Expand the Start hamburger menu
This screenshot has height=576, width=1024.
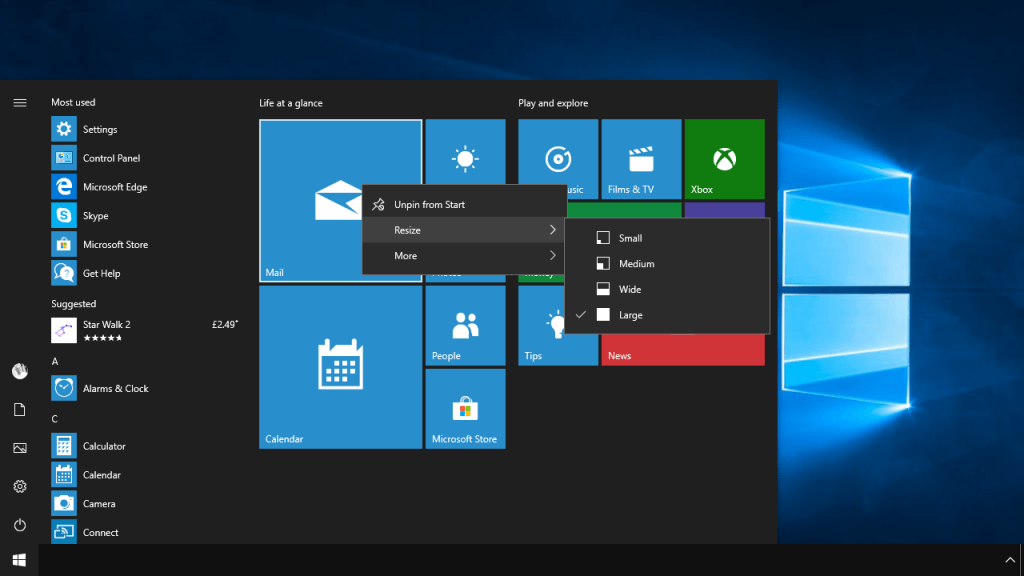point(20,103)
